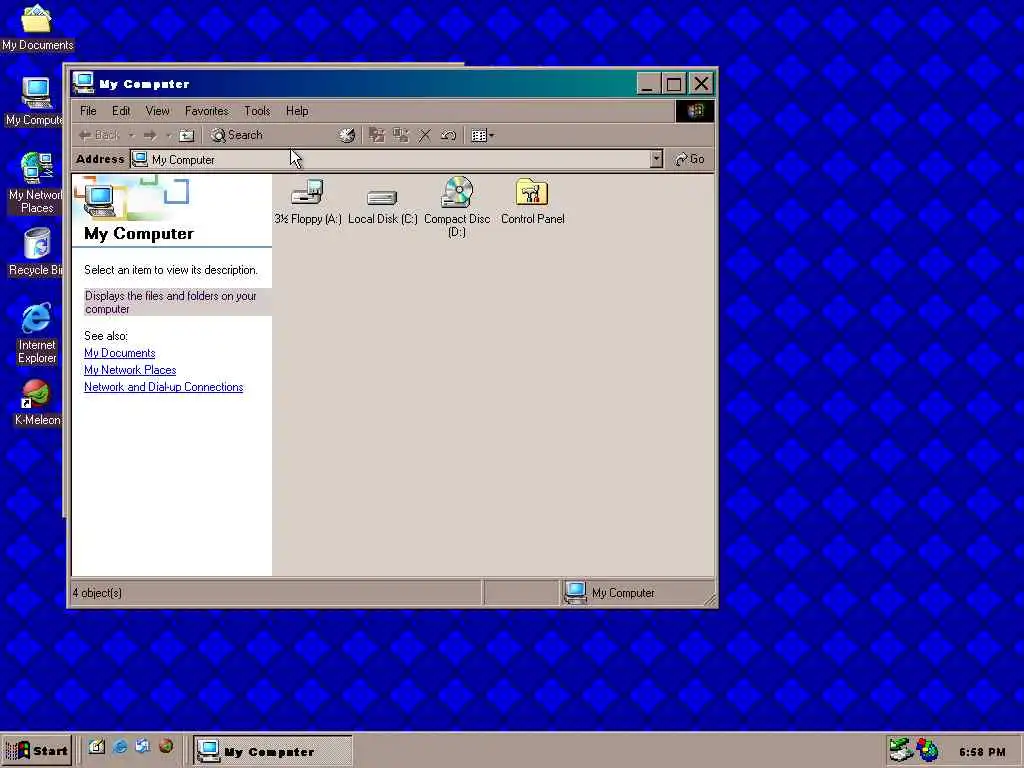
Task: Click the network connection tray icon
Action: point(901,750)
